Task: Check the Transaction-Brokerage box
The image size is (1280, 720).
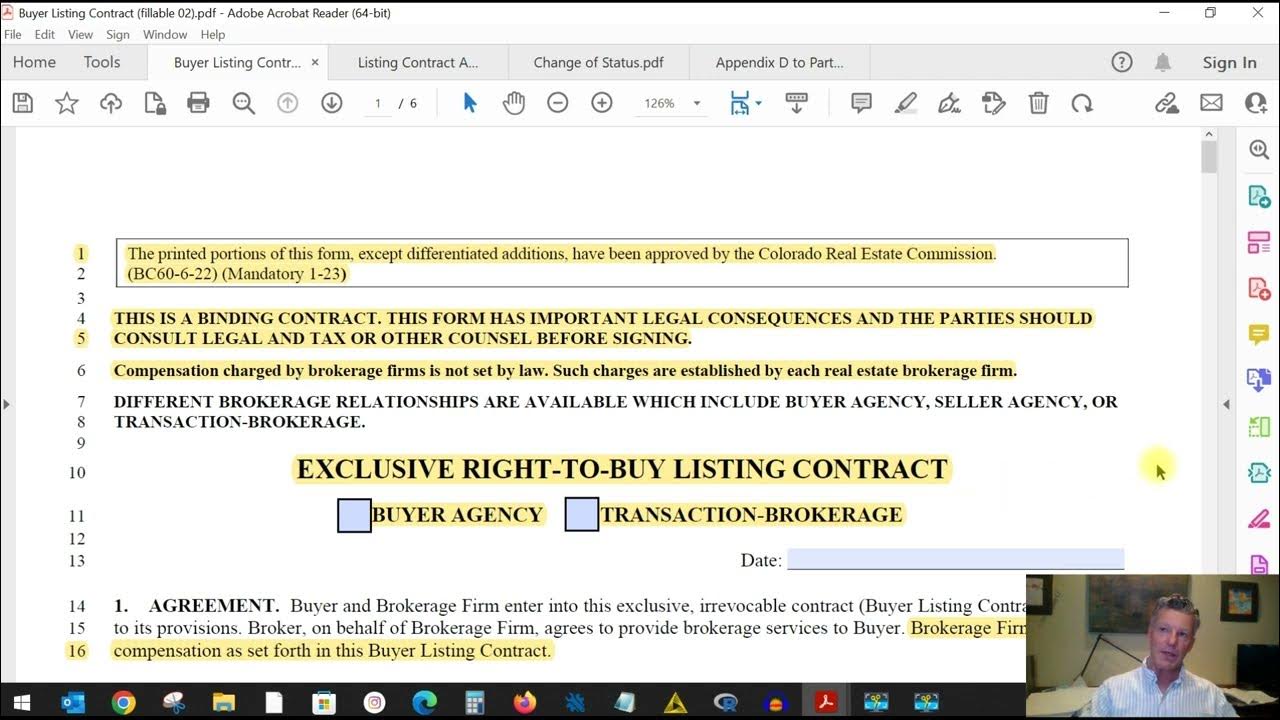Action: [582, 515]
